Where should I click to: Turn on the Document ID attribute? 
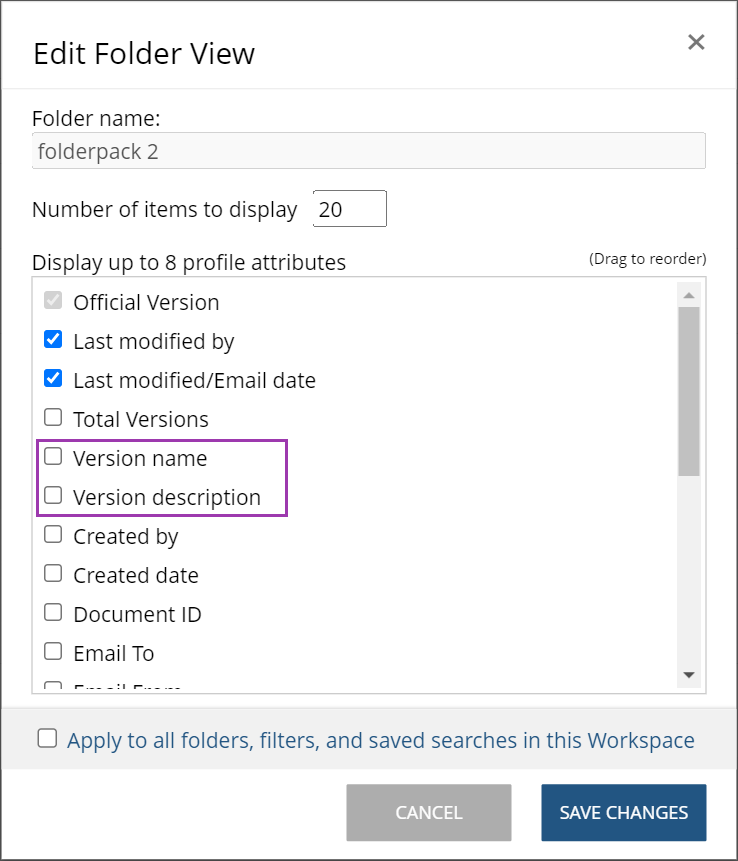point(54,613)
